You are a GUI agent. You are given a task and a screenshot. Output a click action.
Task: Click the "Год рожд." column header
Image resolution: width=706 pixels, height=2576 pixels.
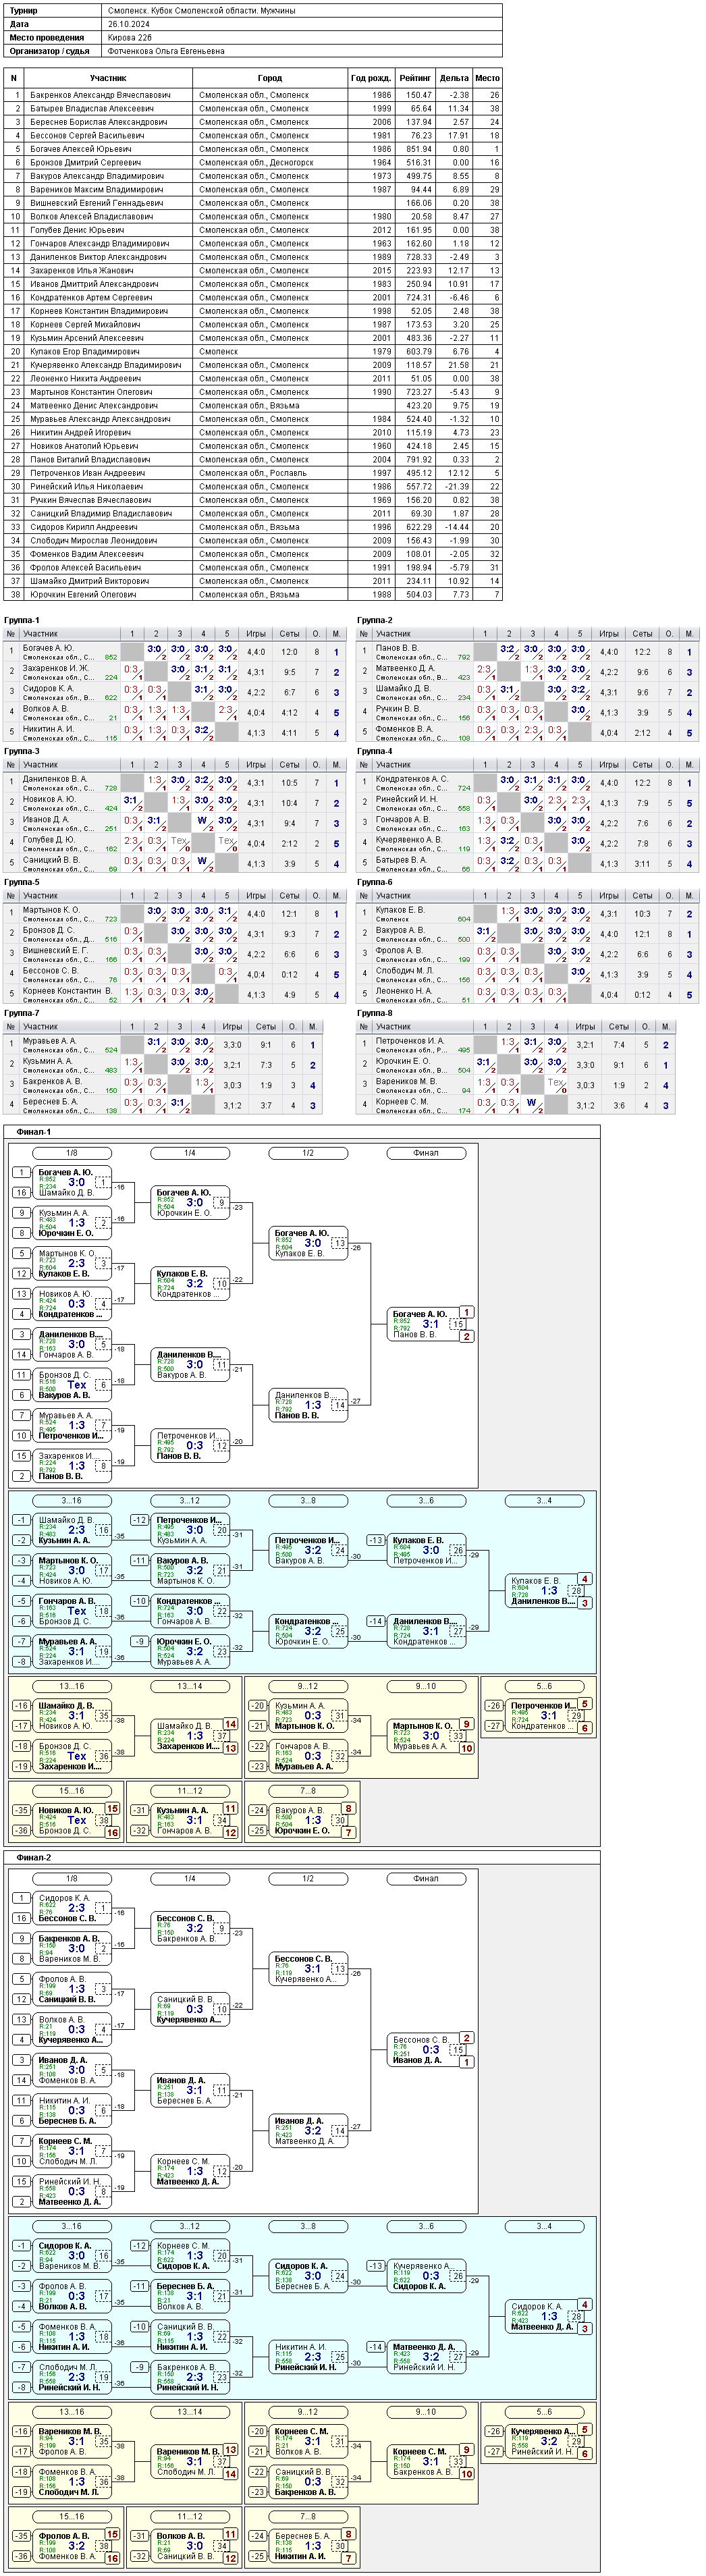tap(371, 78)
